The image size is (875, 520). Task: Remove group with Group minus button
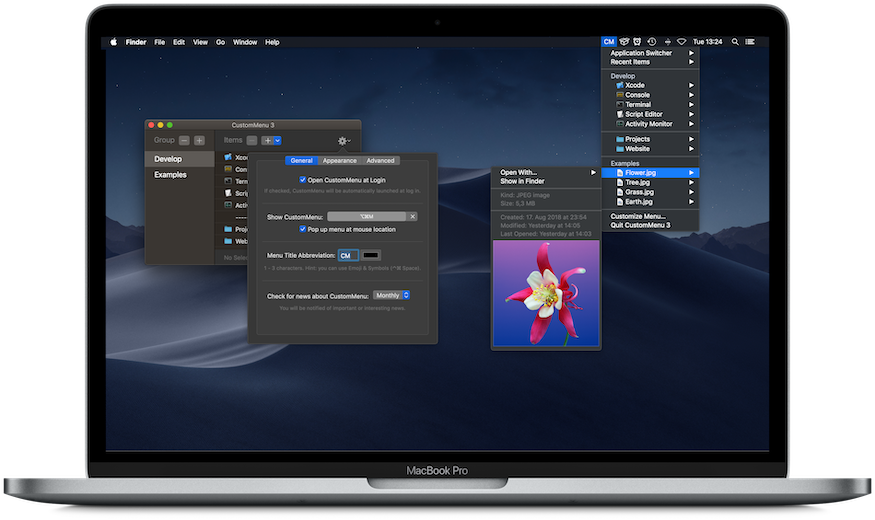coord(184,141)
